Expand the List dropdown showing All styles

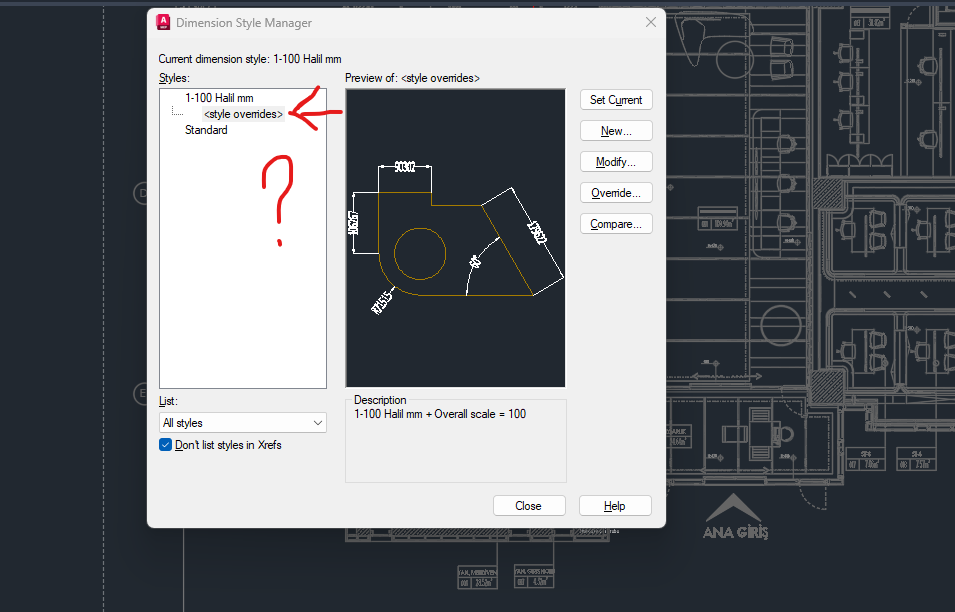(243, 423)
